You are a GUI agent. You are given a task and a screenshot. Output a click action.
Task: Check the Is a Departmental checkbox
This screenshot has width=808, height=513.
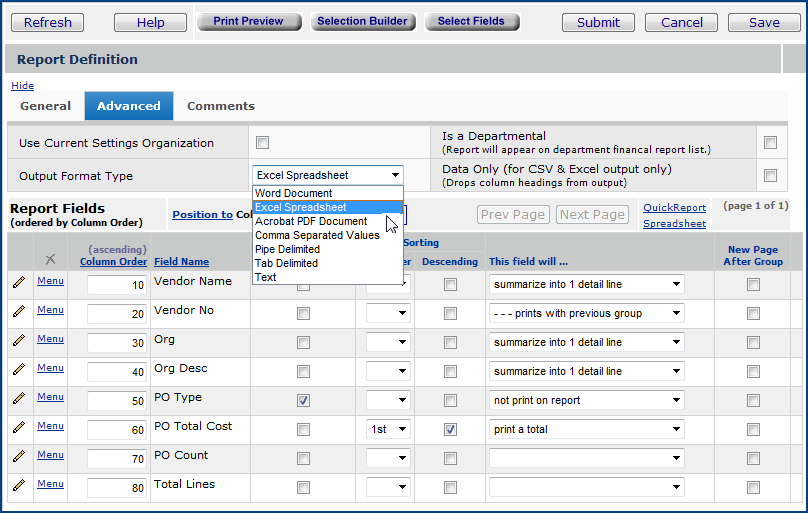click(770, 143)
